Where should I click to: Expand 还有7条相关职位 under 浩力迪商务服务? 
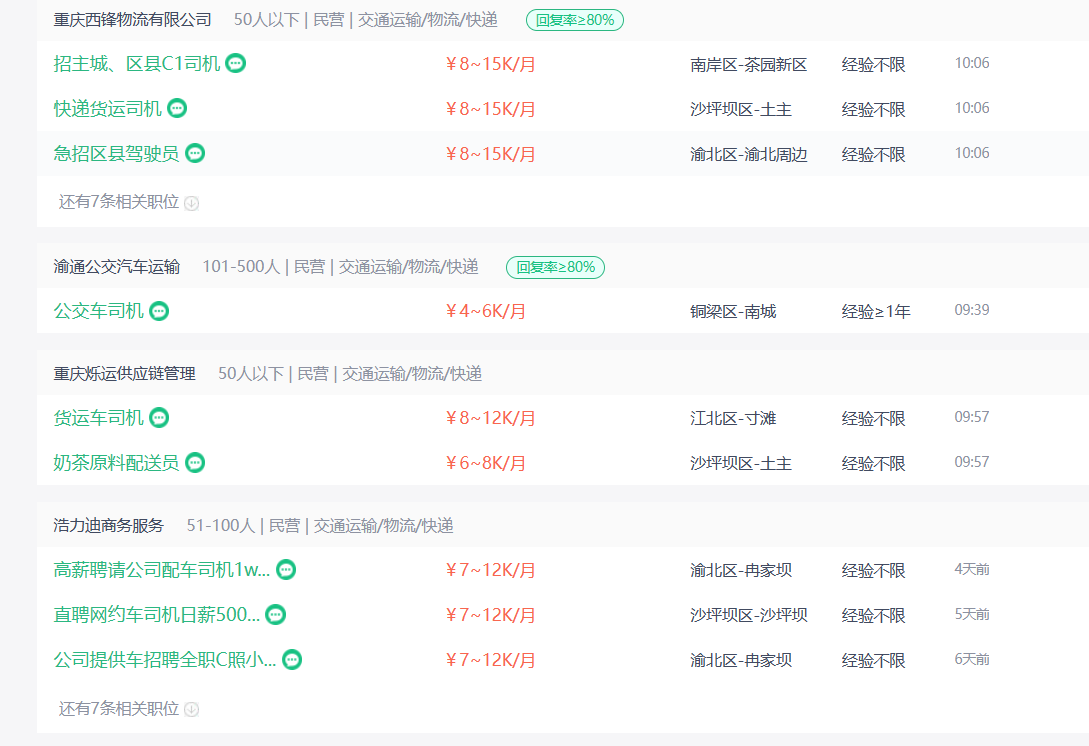click(x=128, y=709)
